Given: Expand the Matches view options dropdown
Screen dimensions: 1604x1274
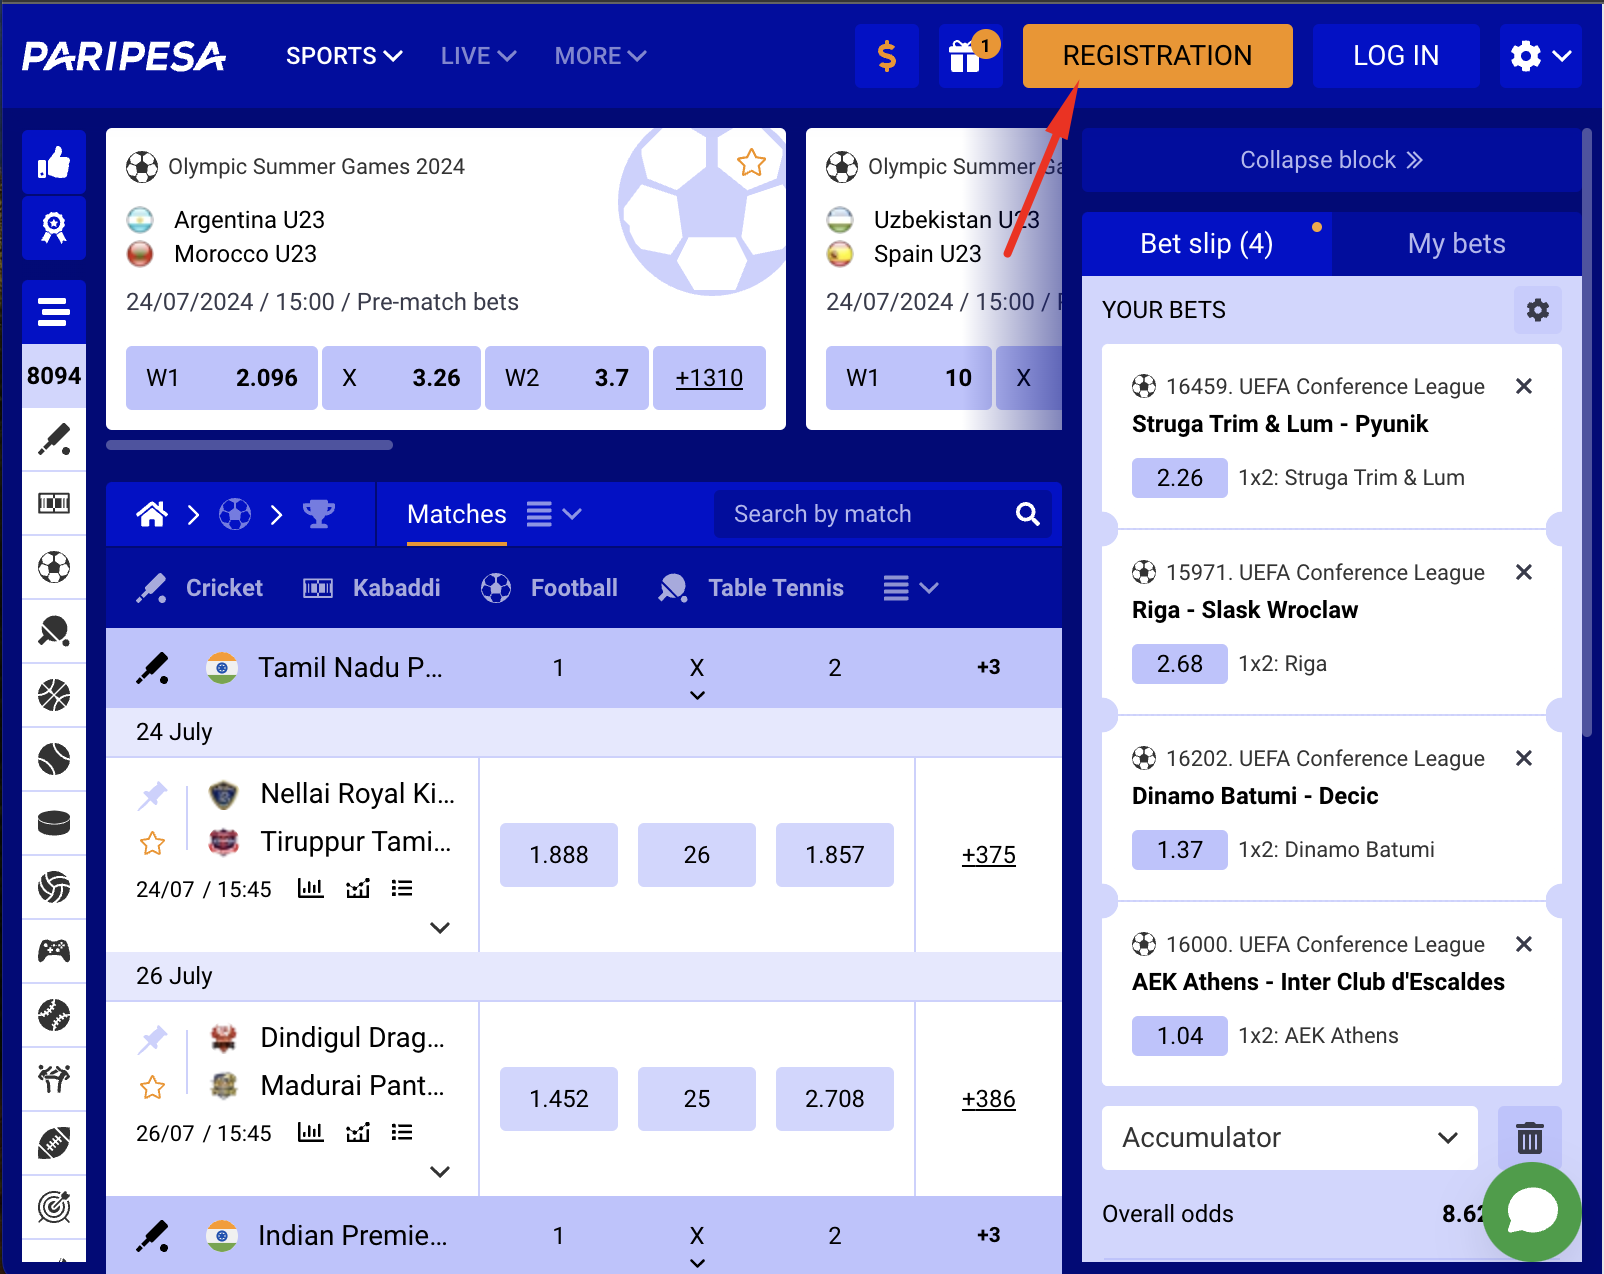Looking at the screenshot, I should coord(554,514).
